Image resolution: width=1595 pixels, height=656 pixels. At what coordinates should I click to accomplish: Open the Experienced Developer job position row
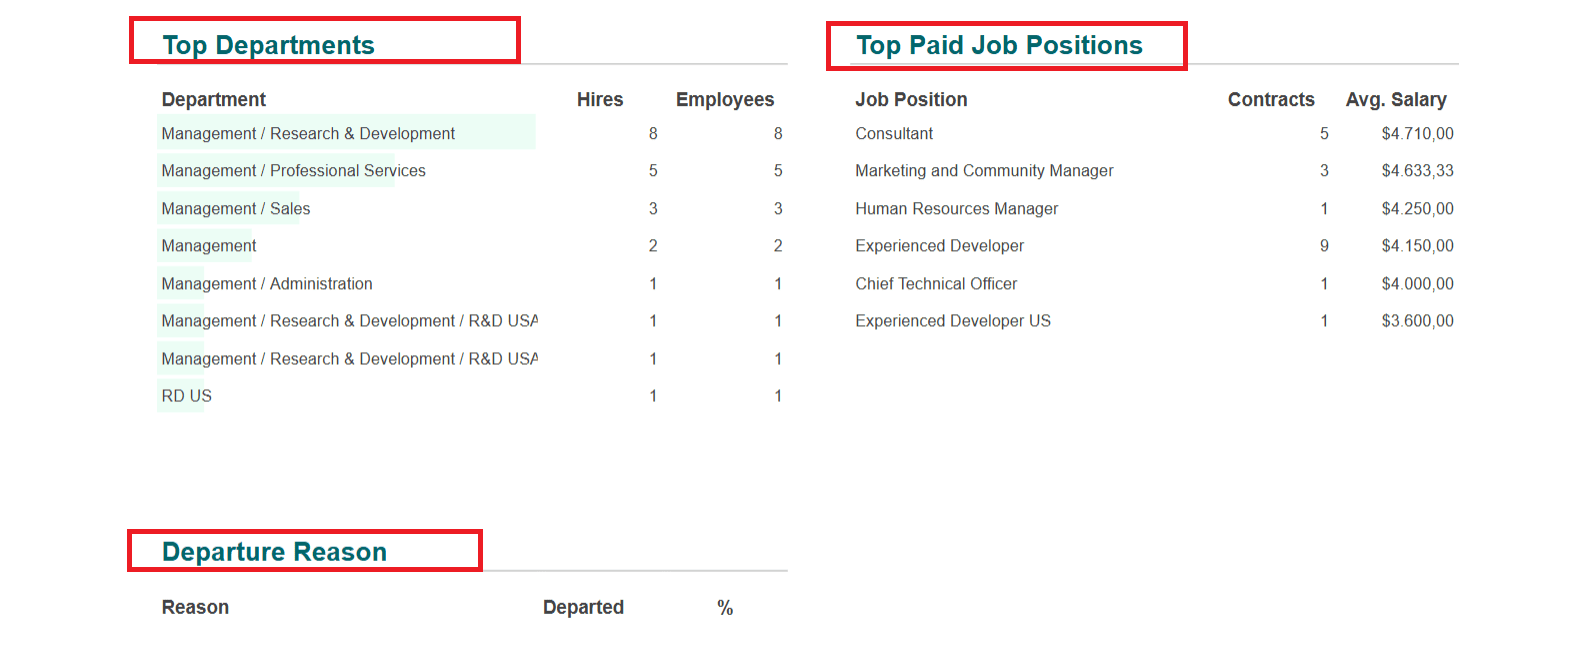tap(939, 246)
